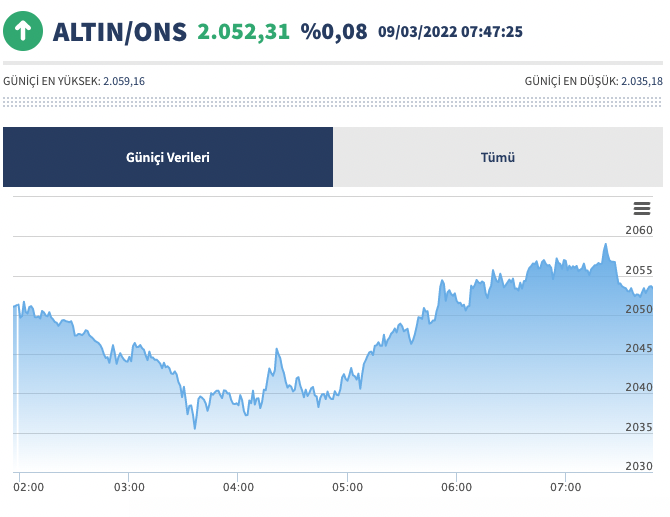The height and width of the screenshot is (517, 670).
Task: Click the 04:00 time axis label
Action: 238,487
